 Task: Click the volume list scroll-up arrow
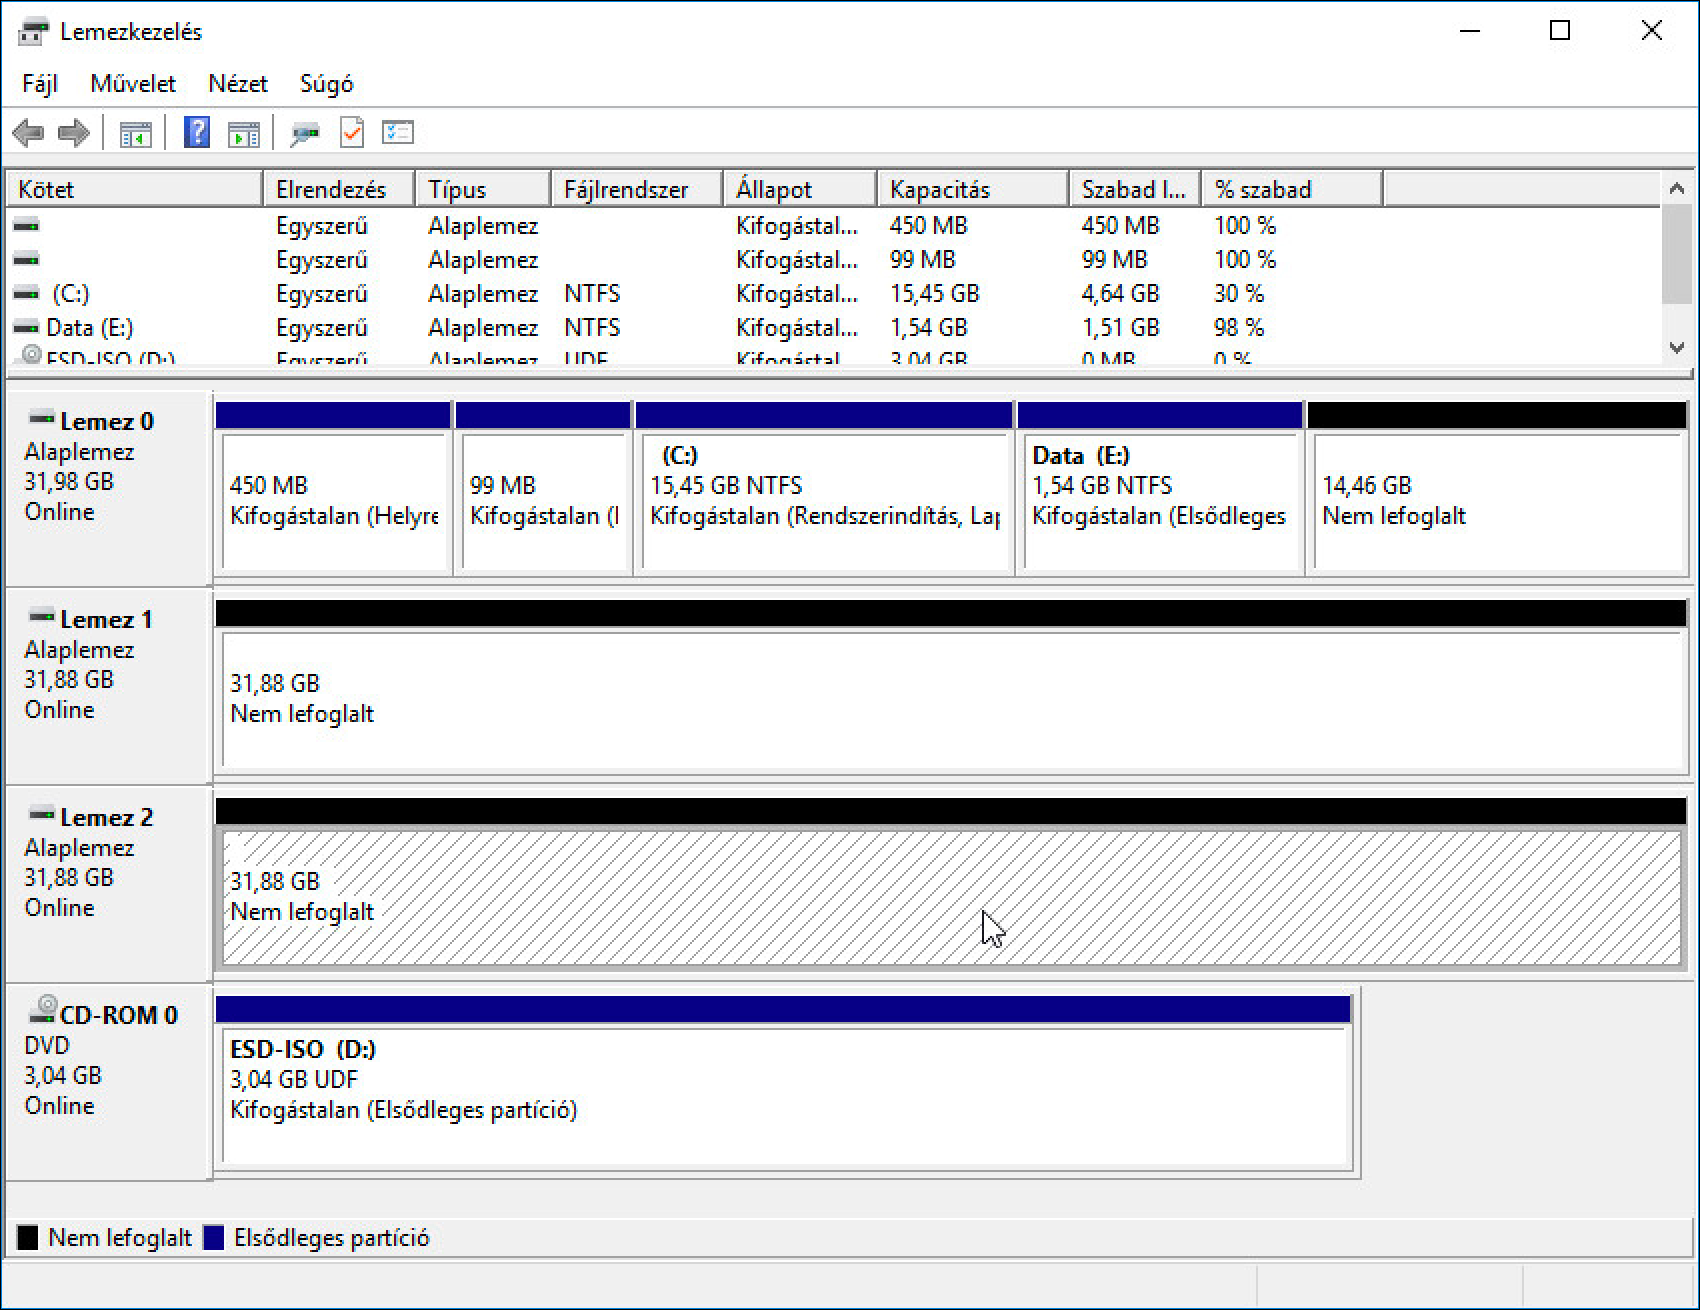tap(1677, 188)
